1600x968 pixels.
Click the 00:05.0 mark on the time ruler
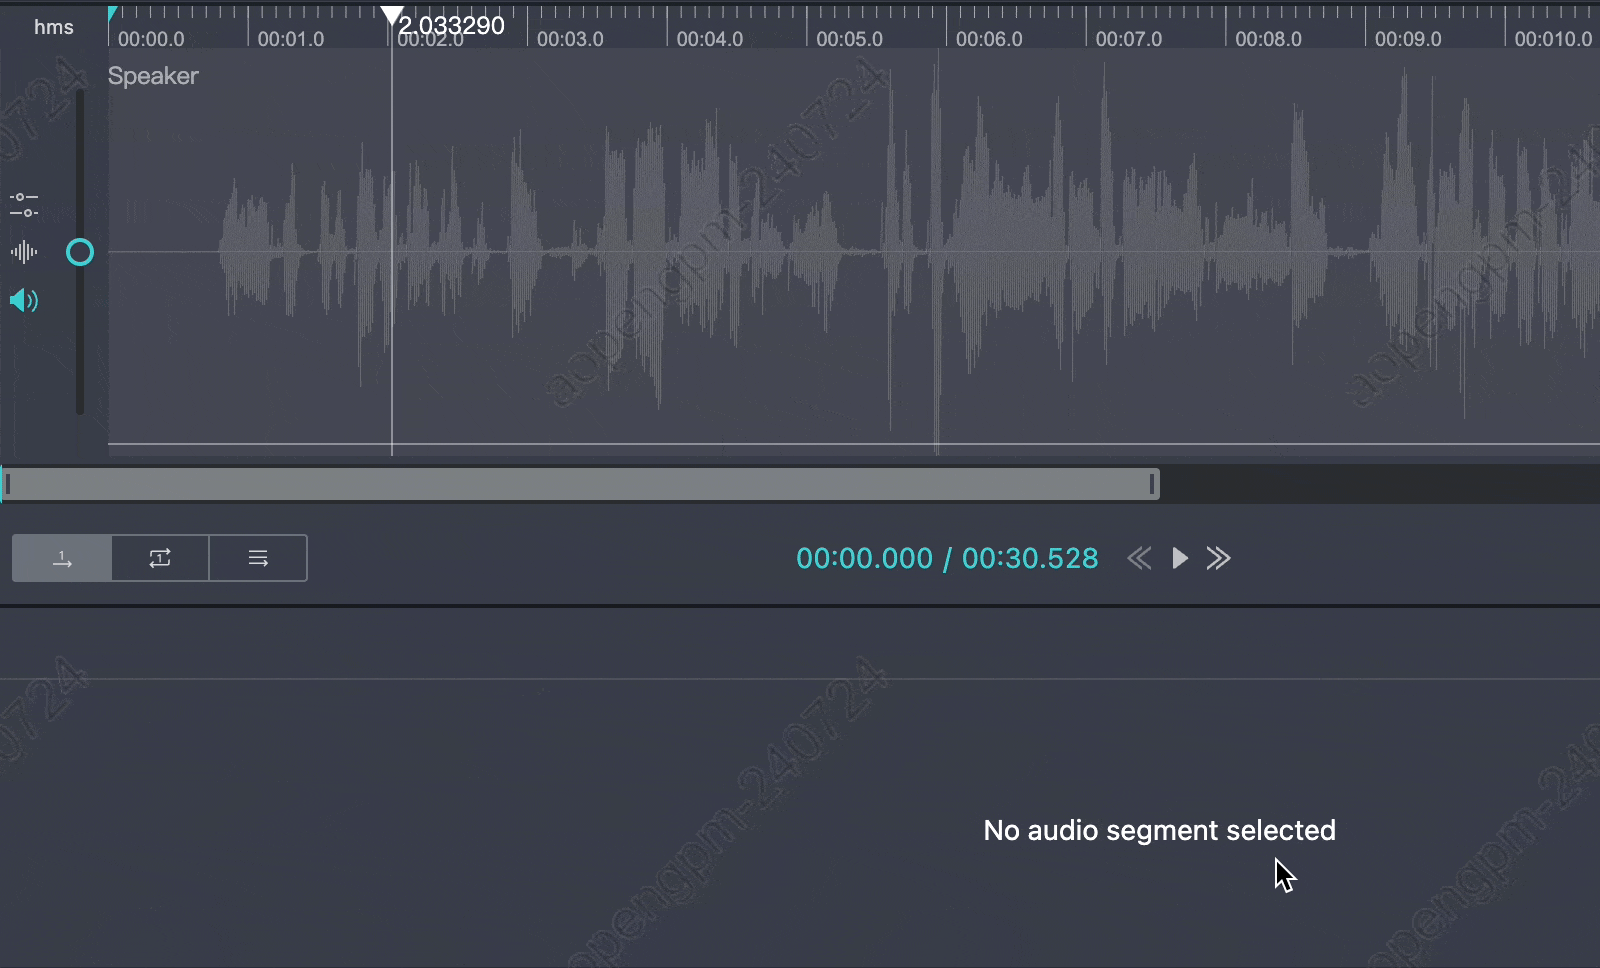pyautogui.click(x=848, y=39)
